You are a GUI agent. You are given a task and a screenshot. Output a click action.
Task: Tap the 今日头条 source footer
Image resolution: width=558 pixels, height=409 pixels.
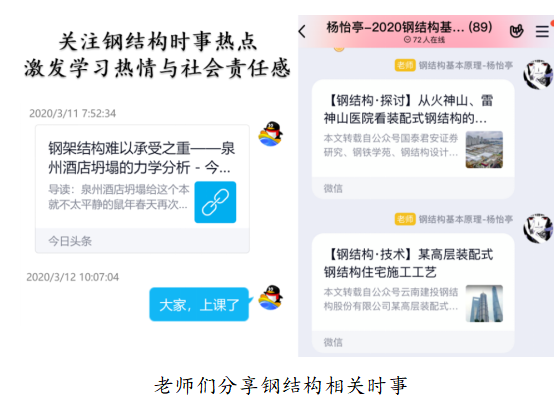click(70, 241)
